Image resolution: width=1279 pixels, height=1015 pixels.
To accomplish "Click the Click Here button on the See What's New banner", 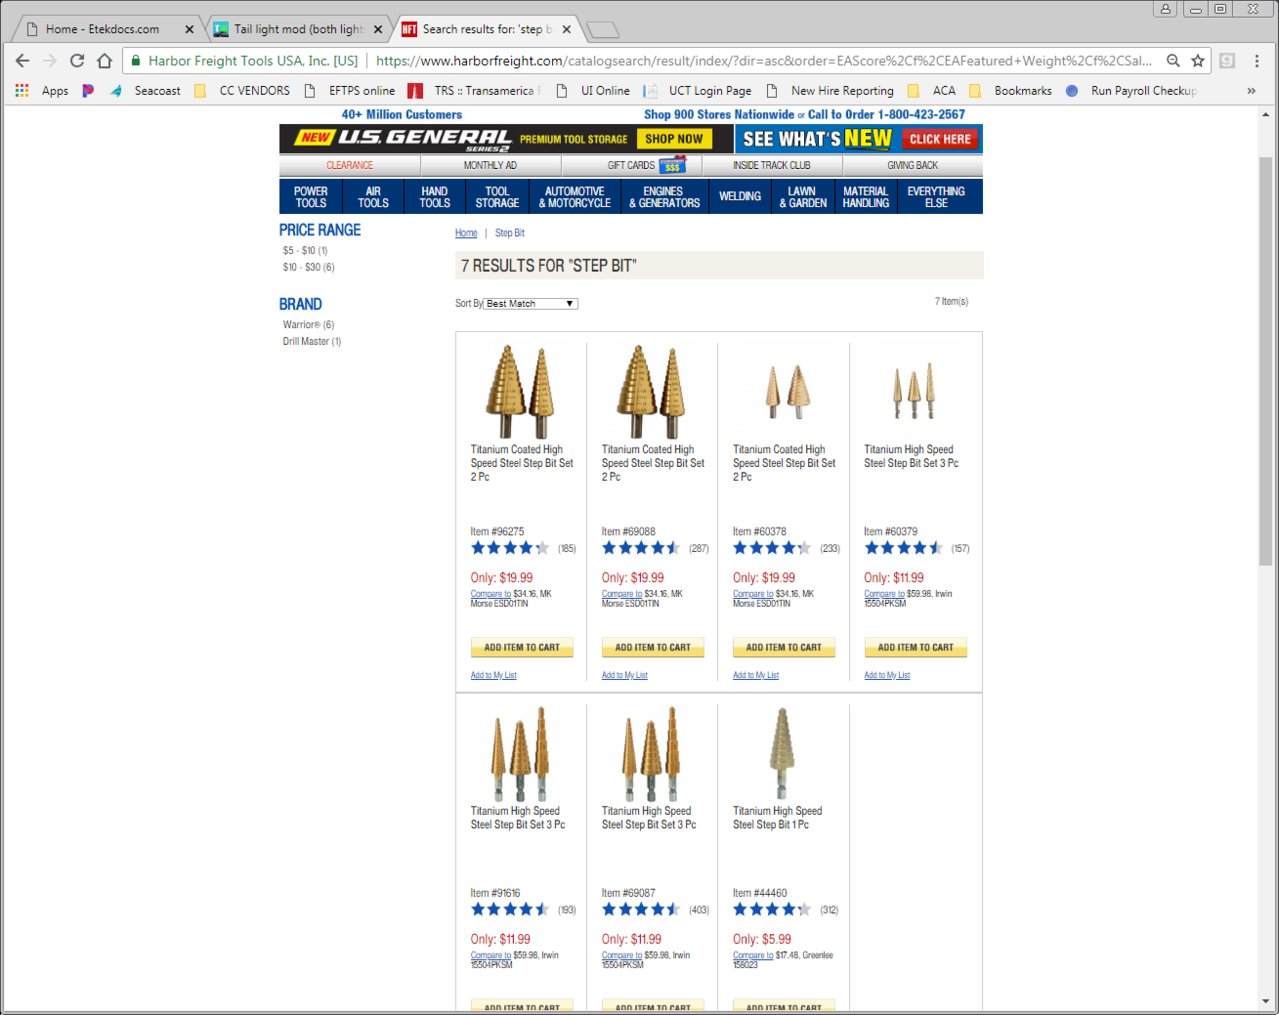I will pos(940,139).
